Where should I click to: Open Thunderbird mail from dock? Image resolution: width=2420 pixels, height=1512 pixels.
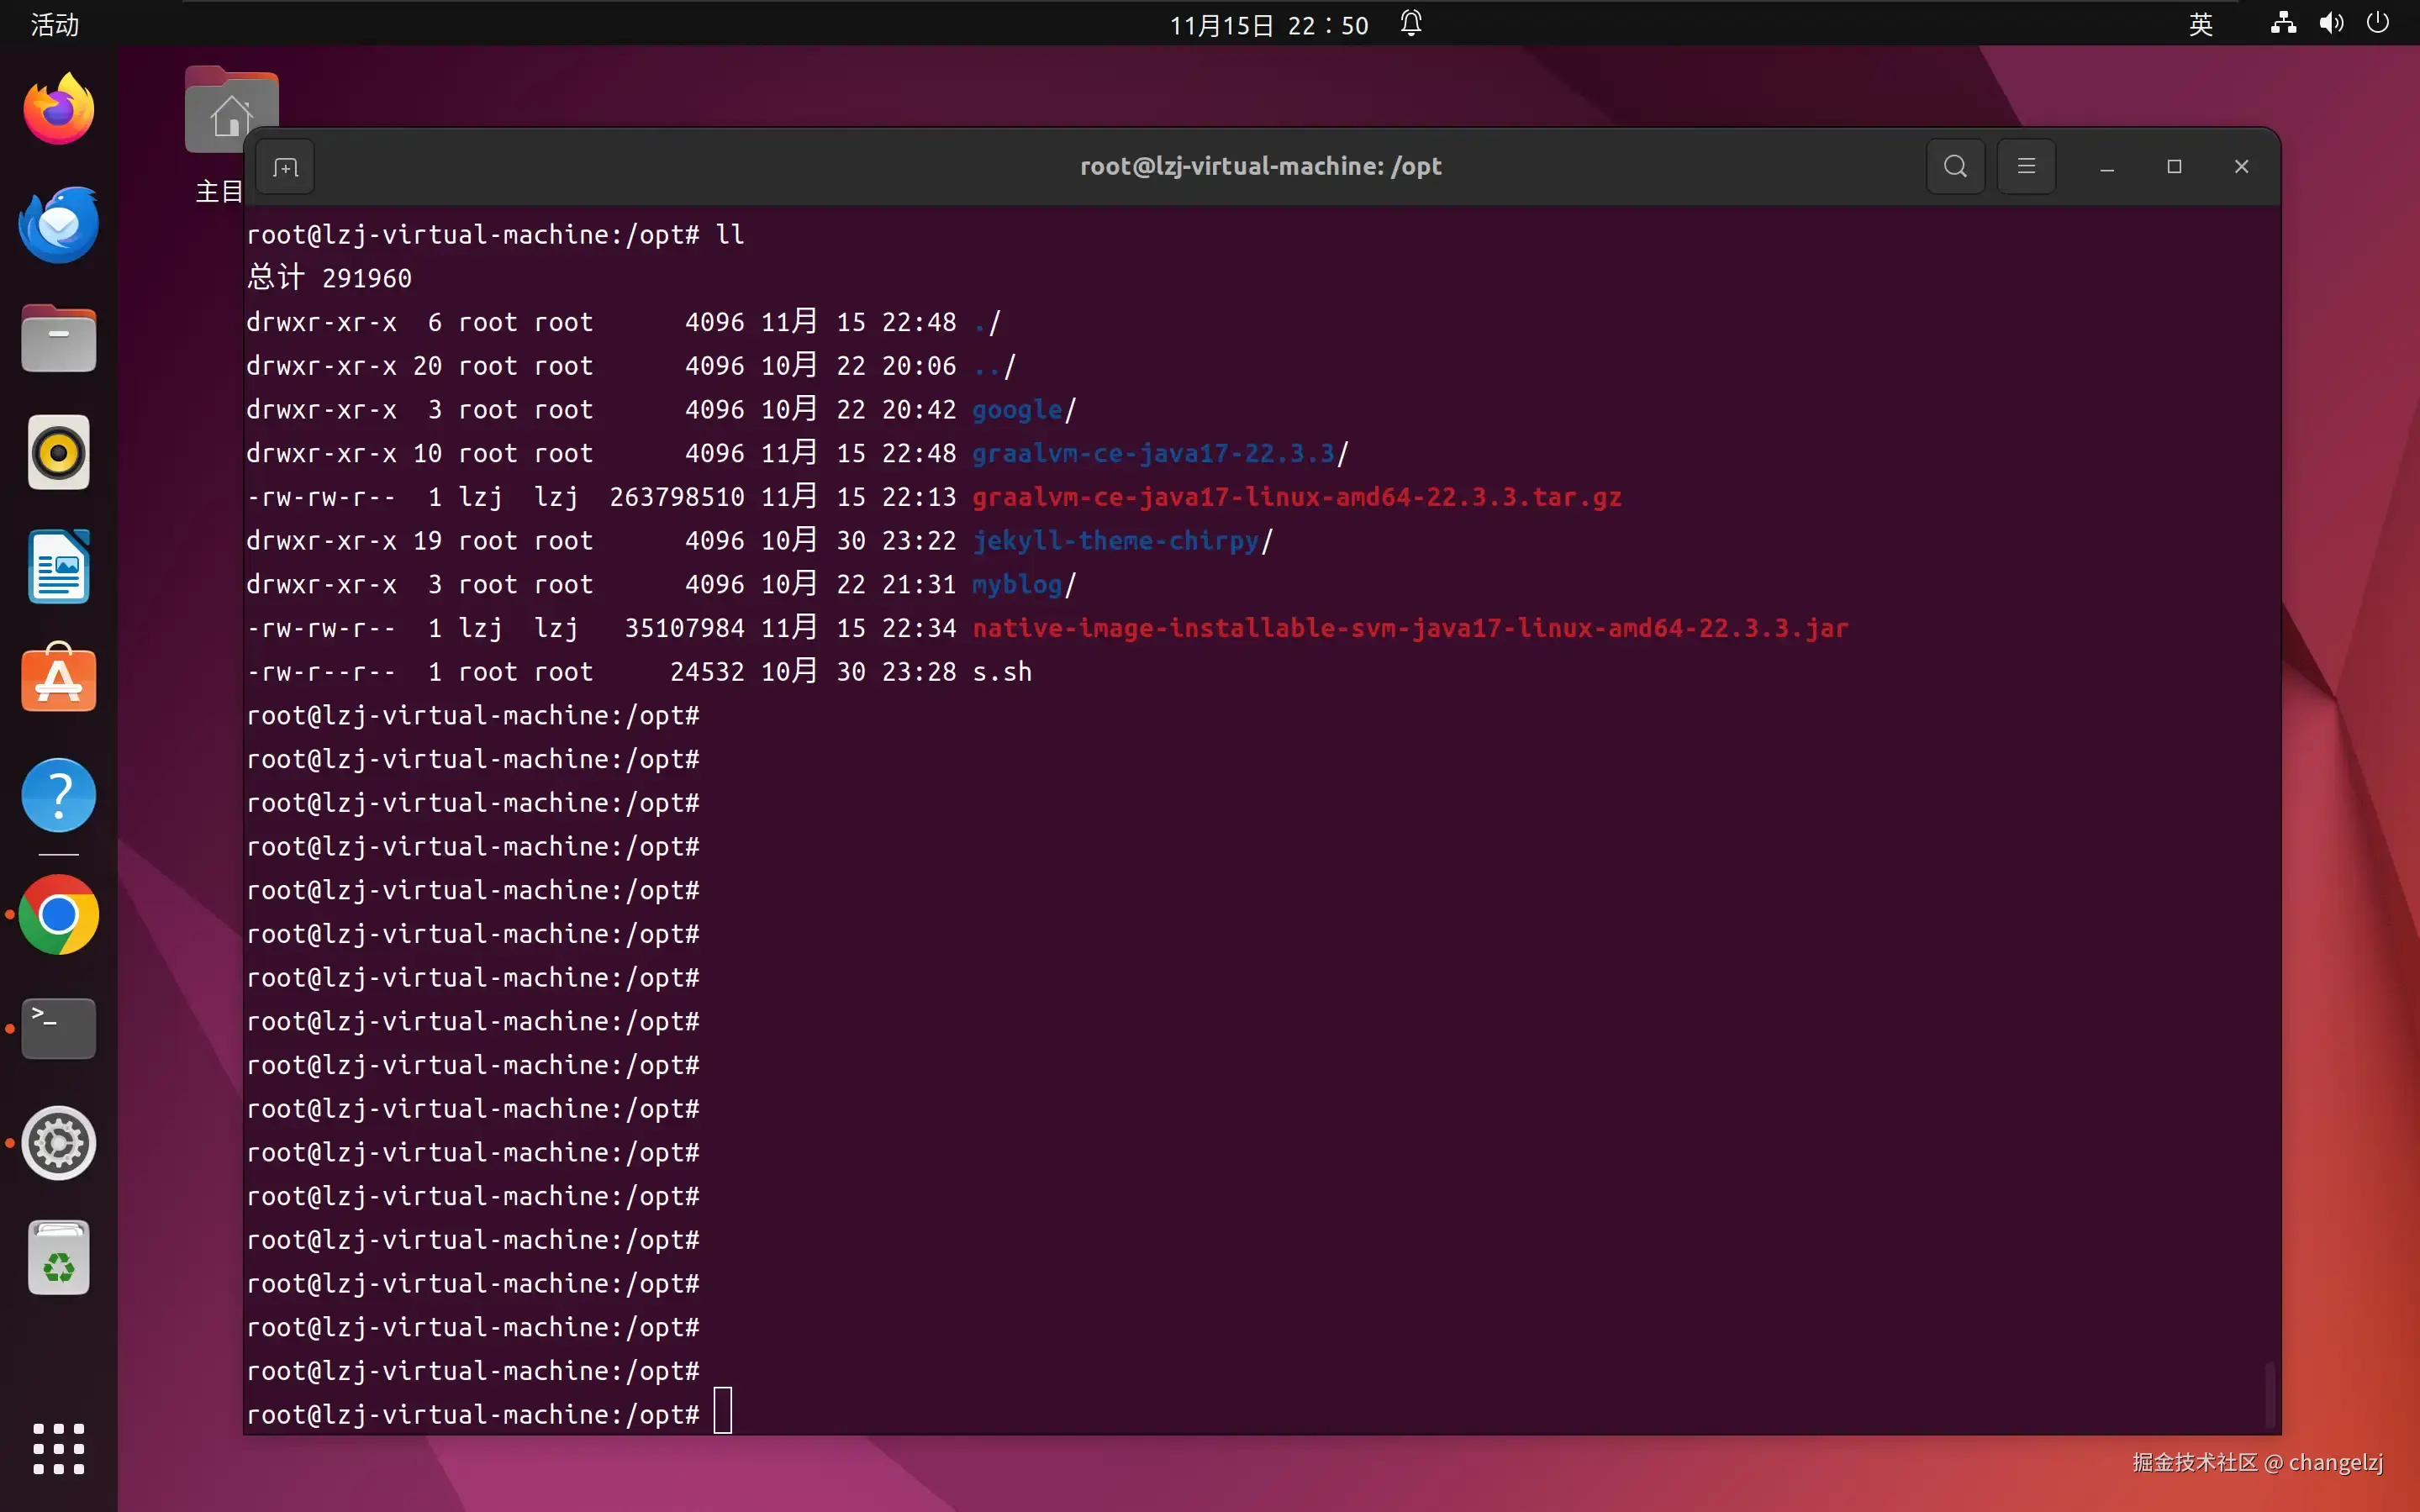(x=59, y=225)
